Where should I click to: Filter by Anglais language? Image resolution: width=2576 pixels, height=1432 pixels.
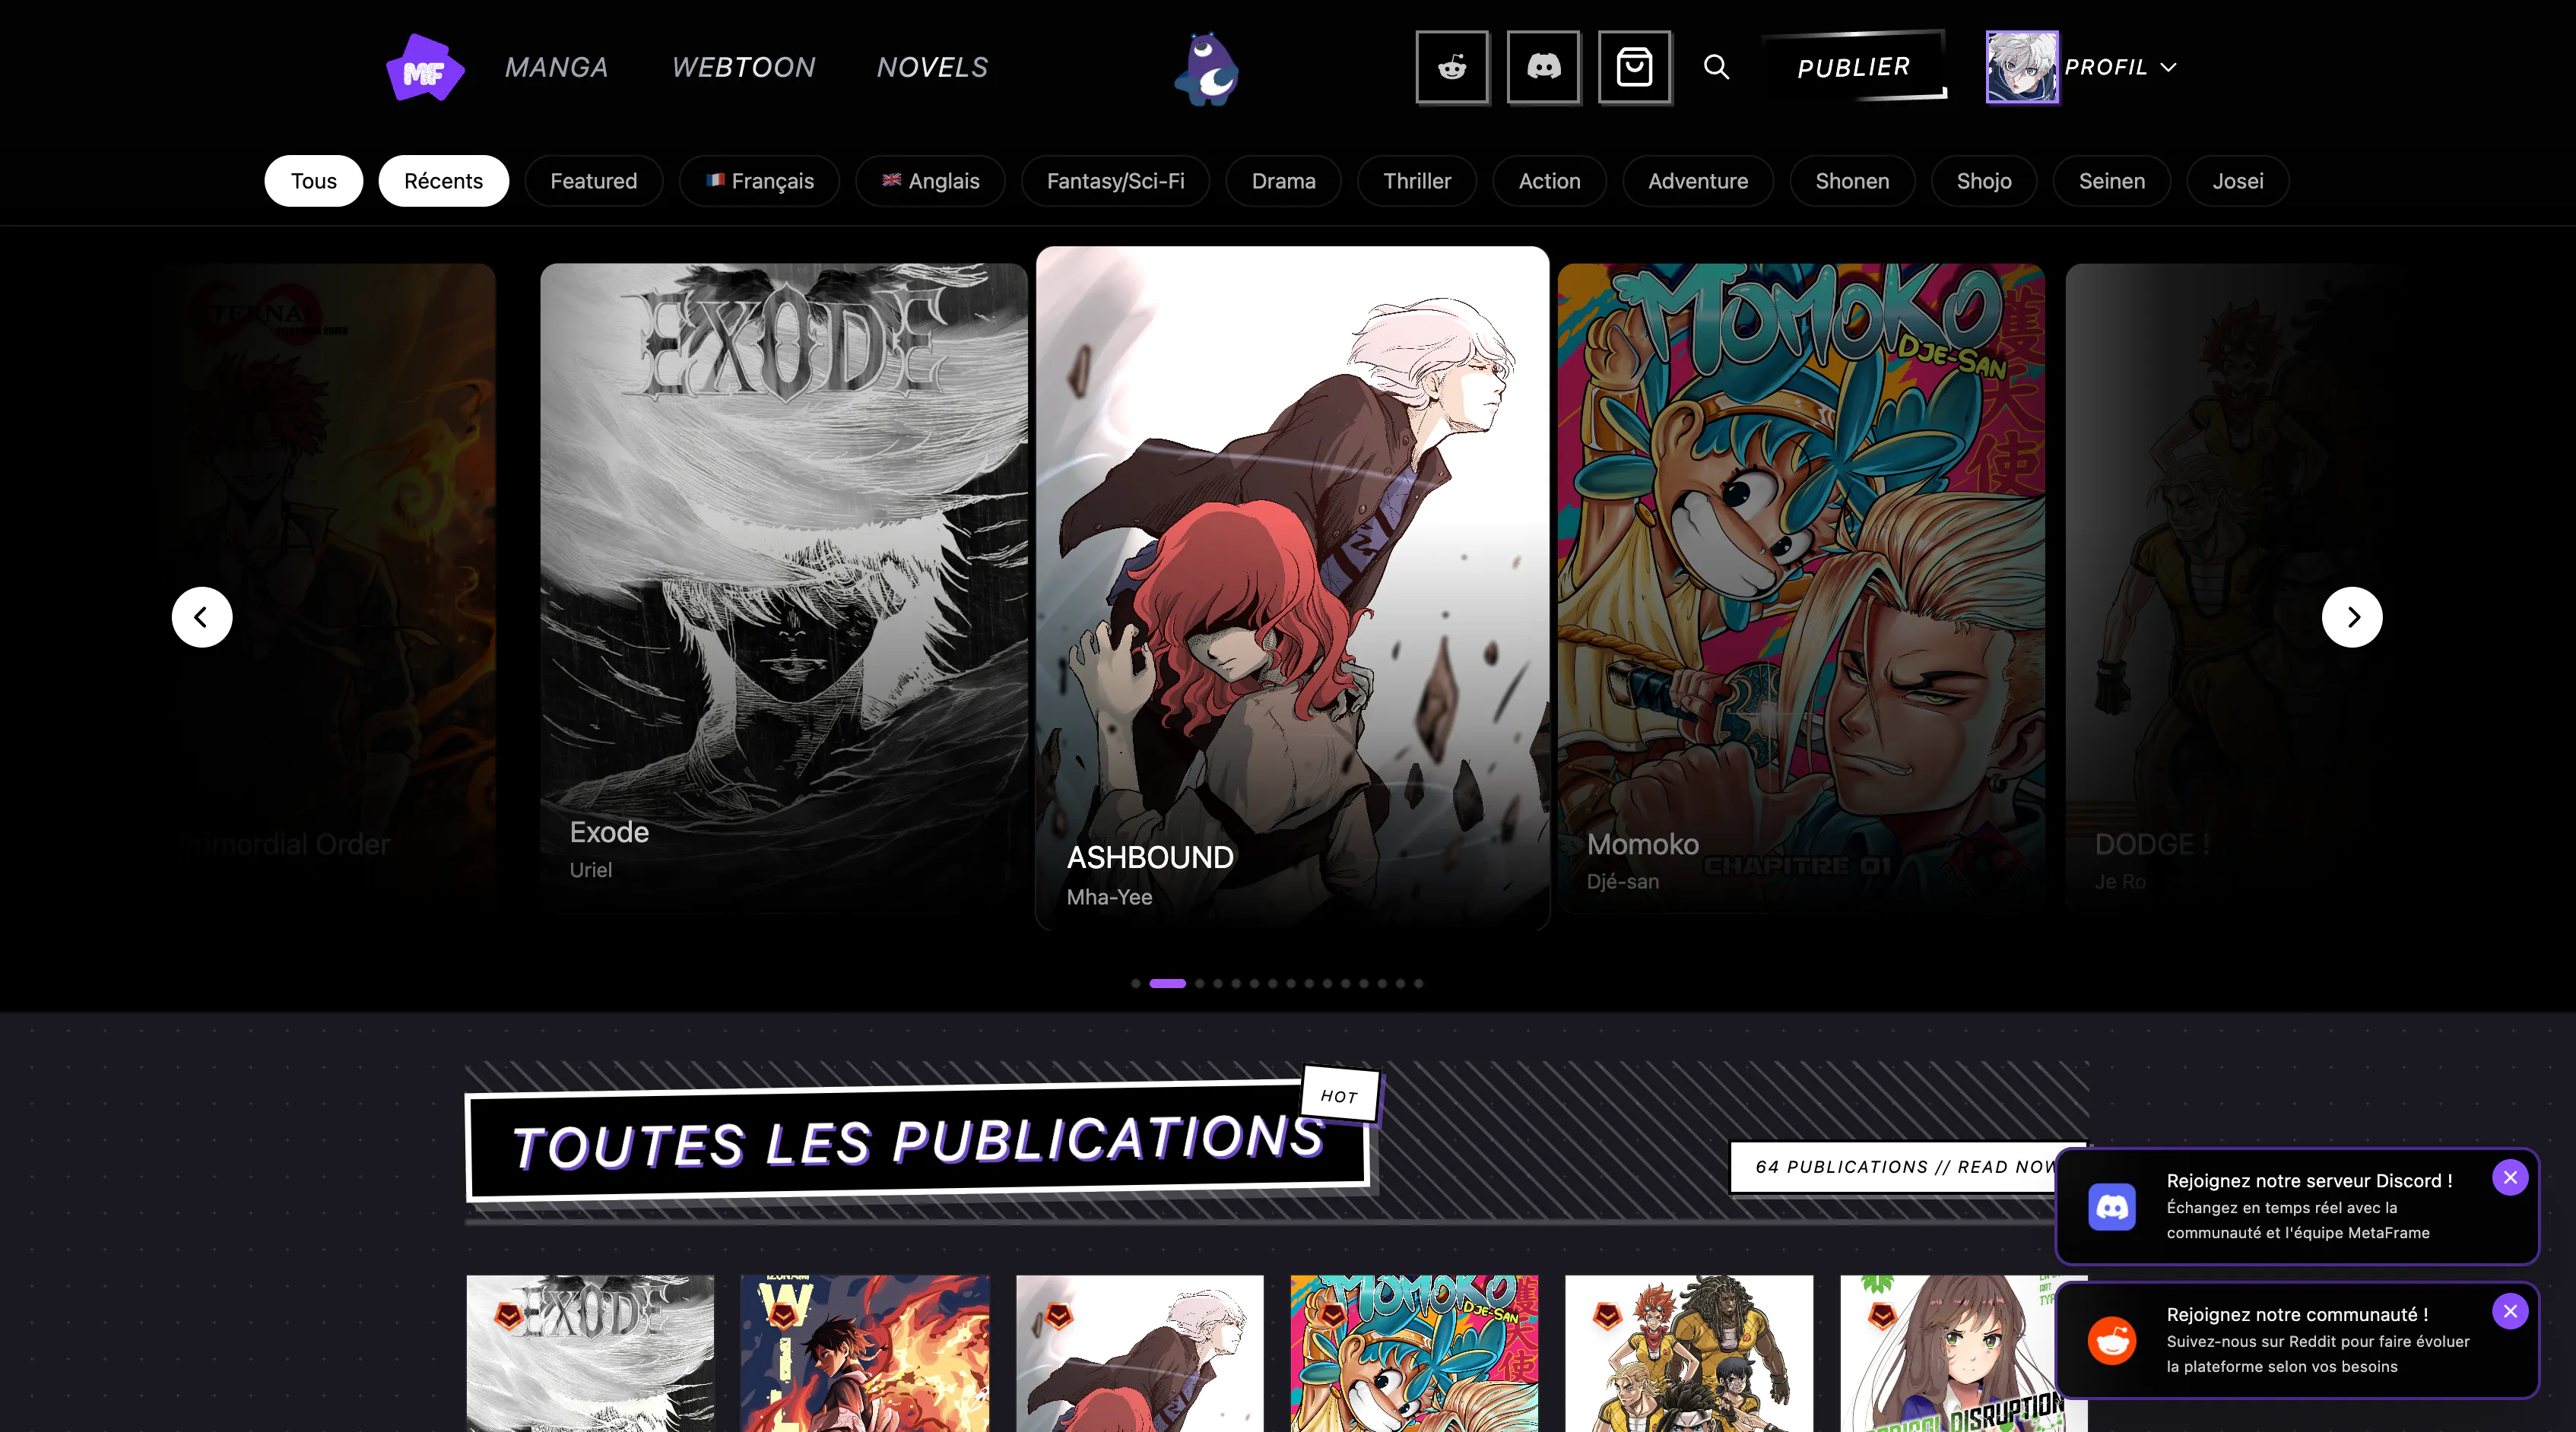930,181
